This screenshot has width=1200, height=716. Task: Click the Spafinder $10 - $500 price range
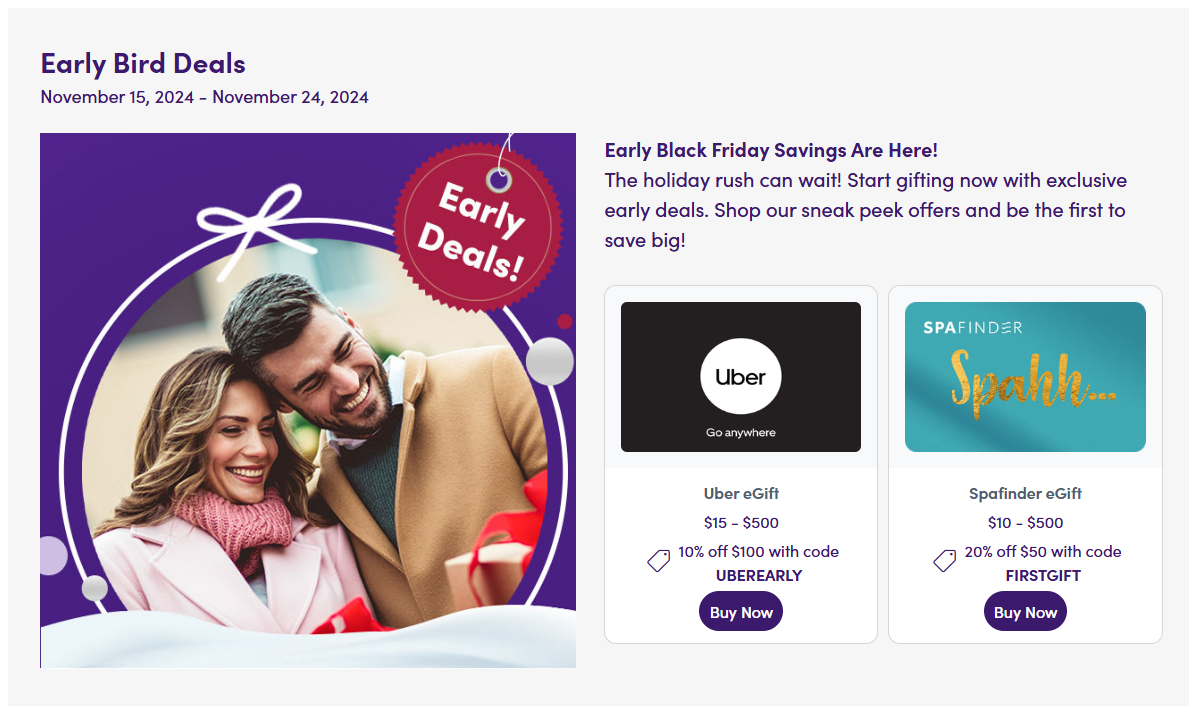tap(1025, 522)
